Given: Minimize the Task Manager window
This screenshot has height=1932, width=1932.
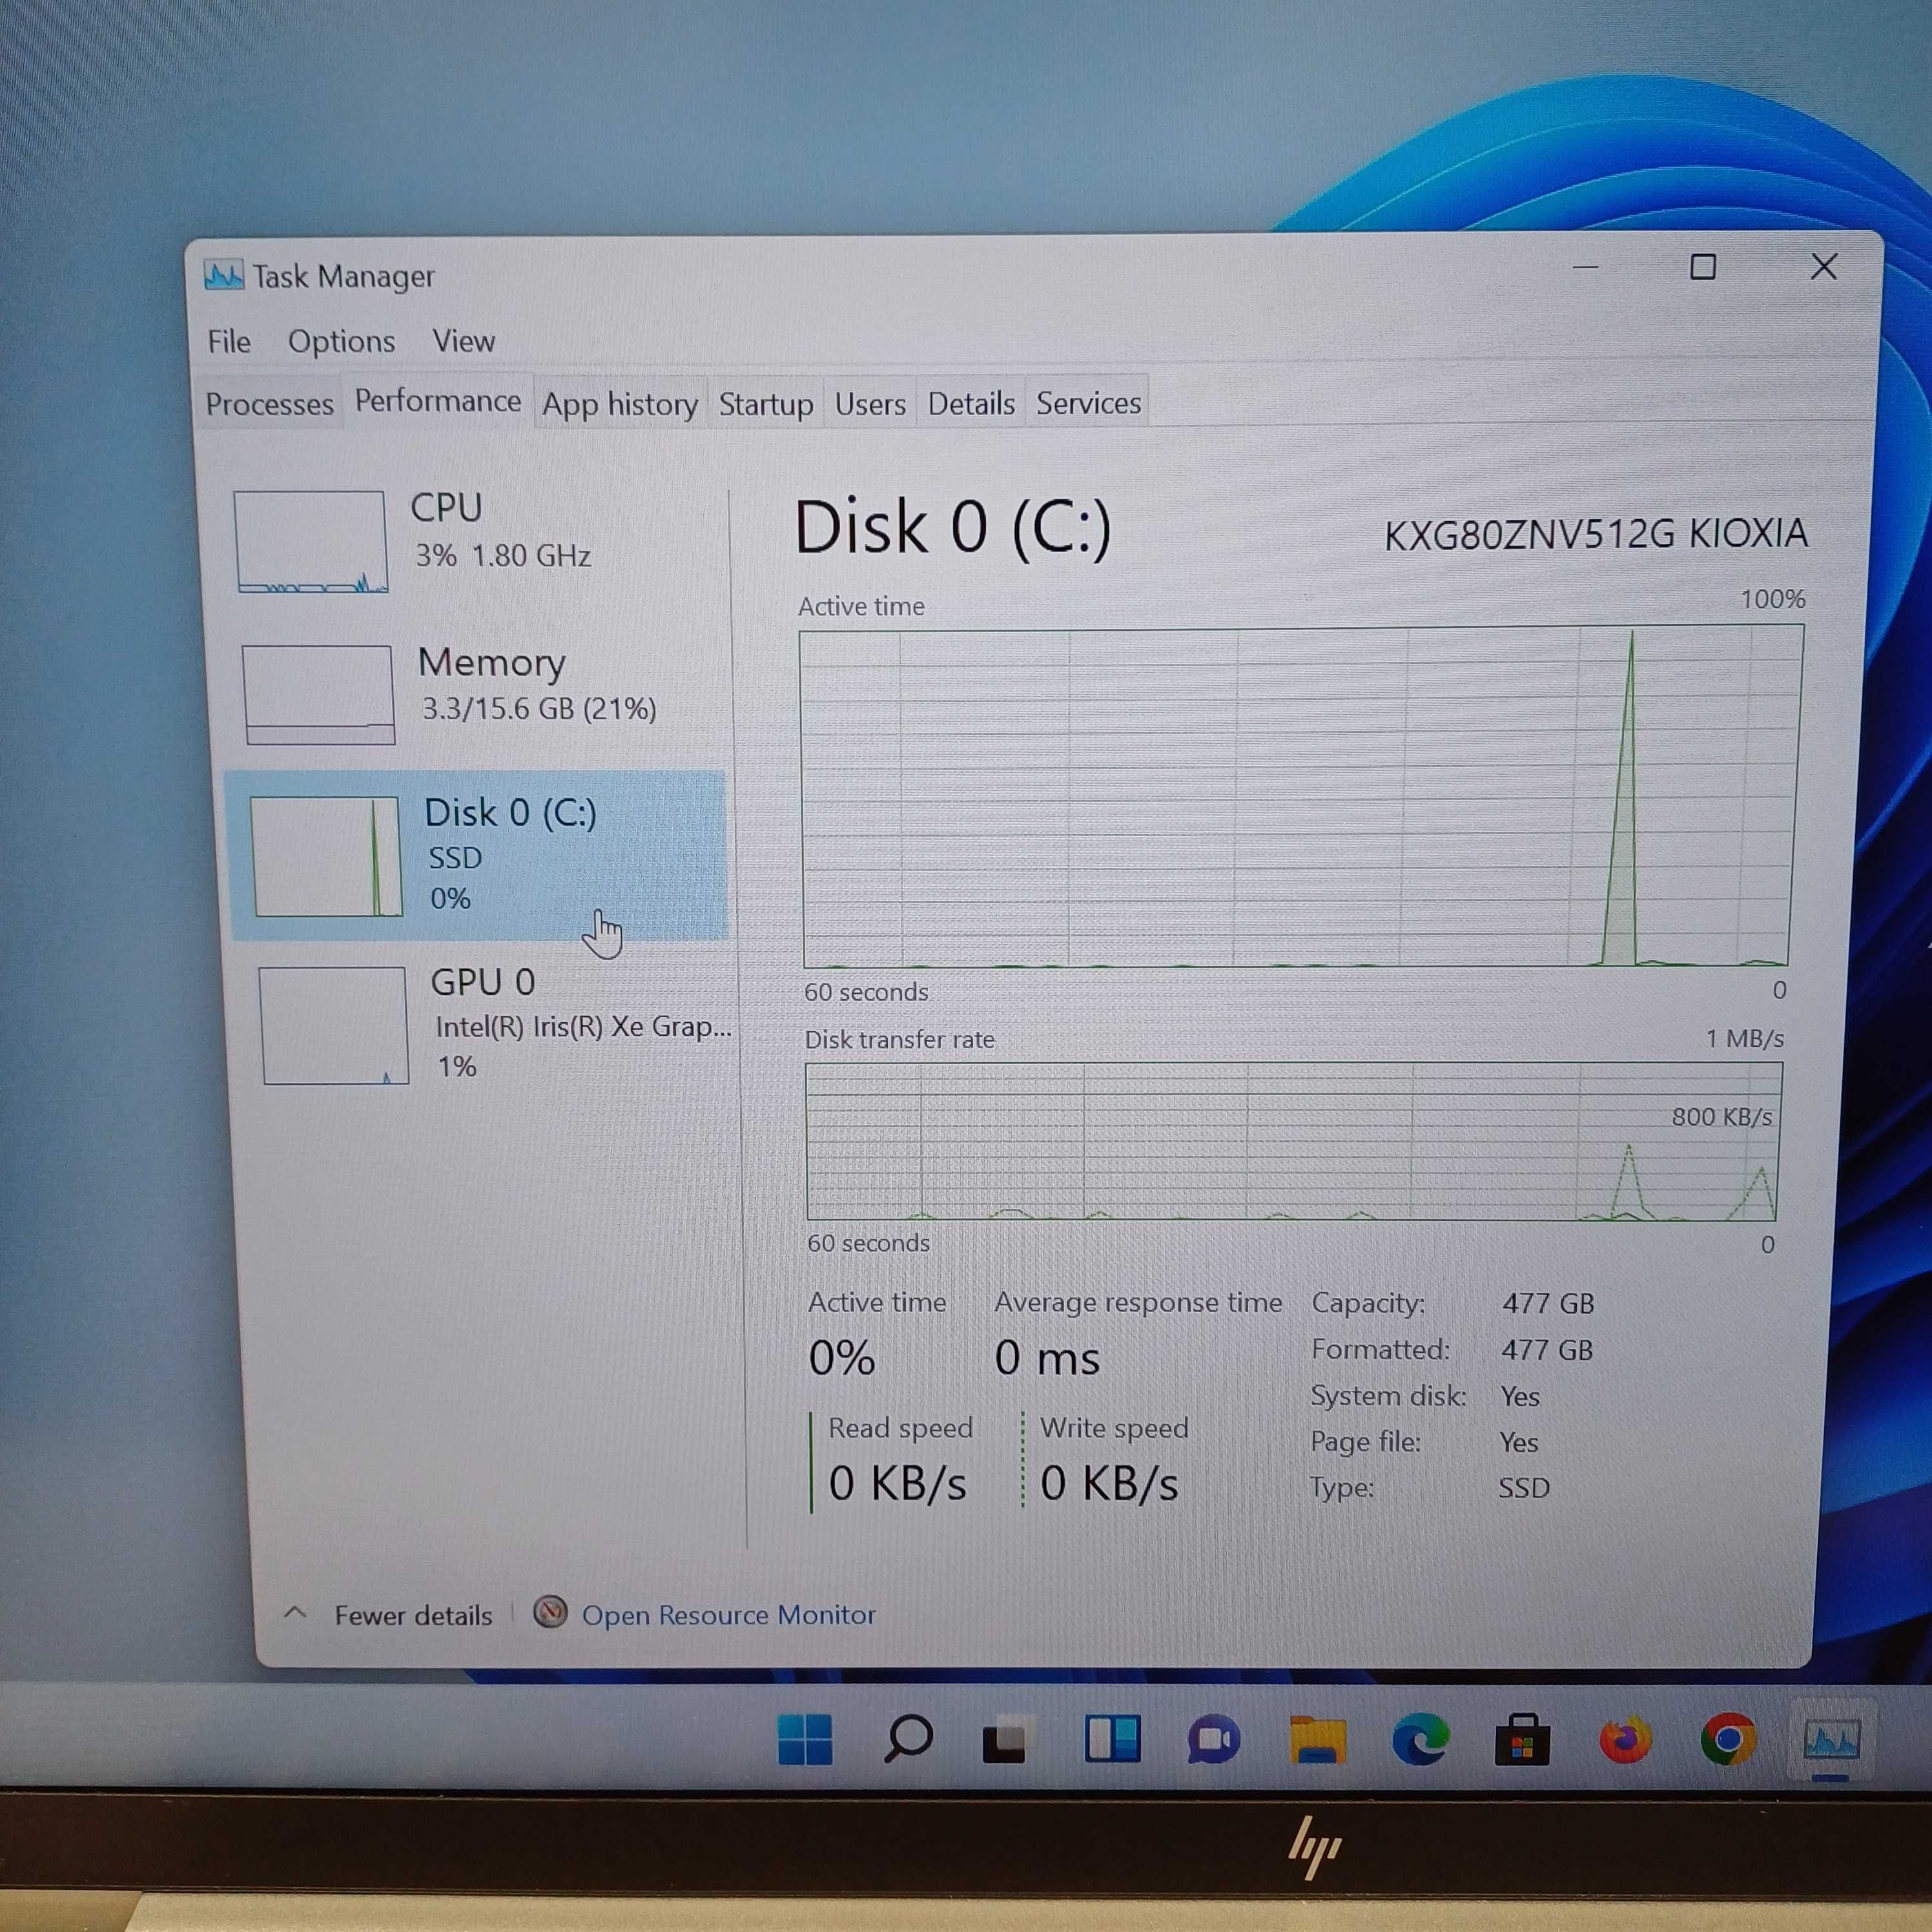Looking at the screenshot, I should [1586, 267].
